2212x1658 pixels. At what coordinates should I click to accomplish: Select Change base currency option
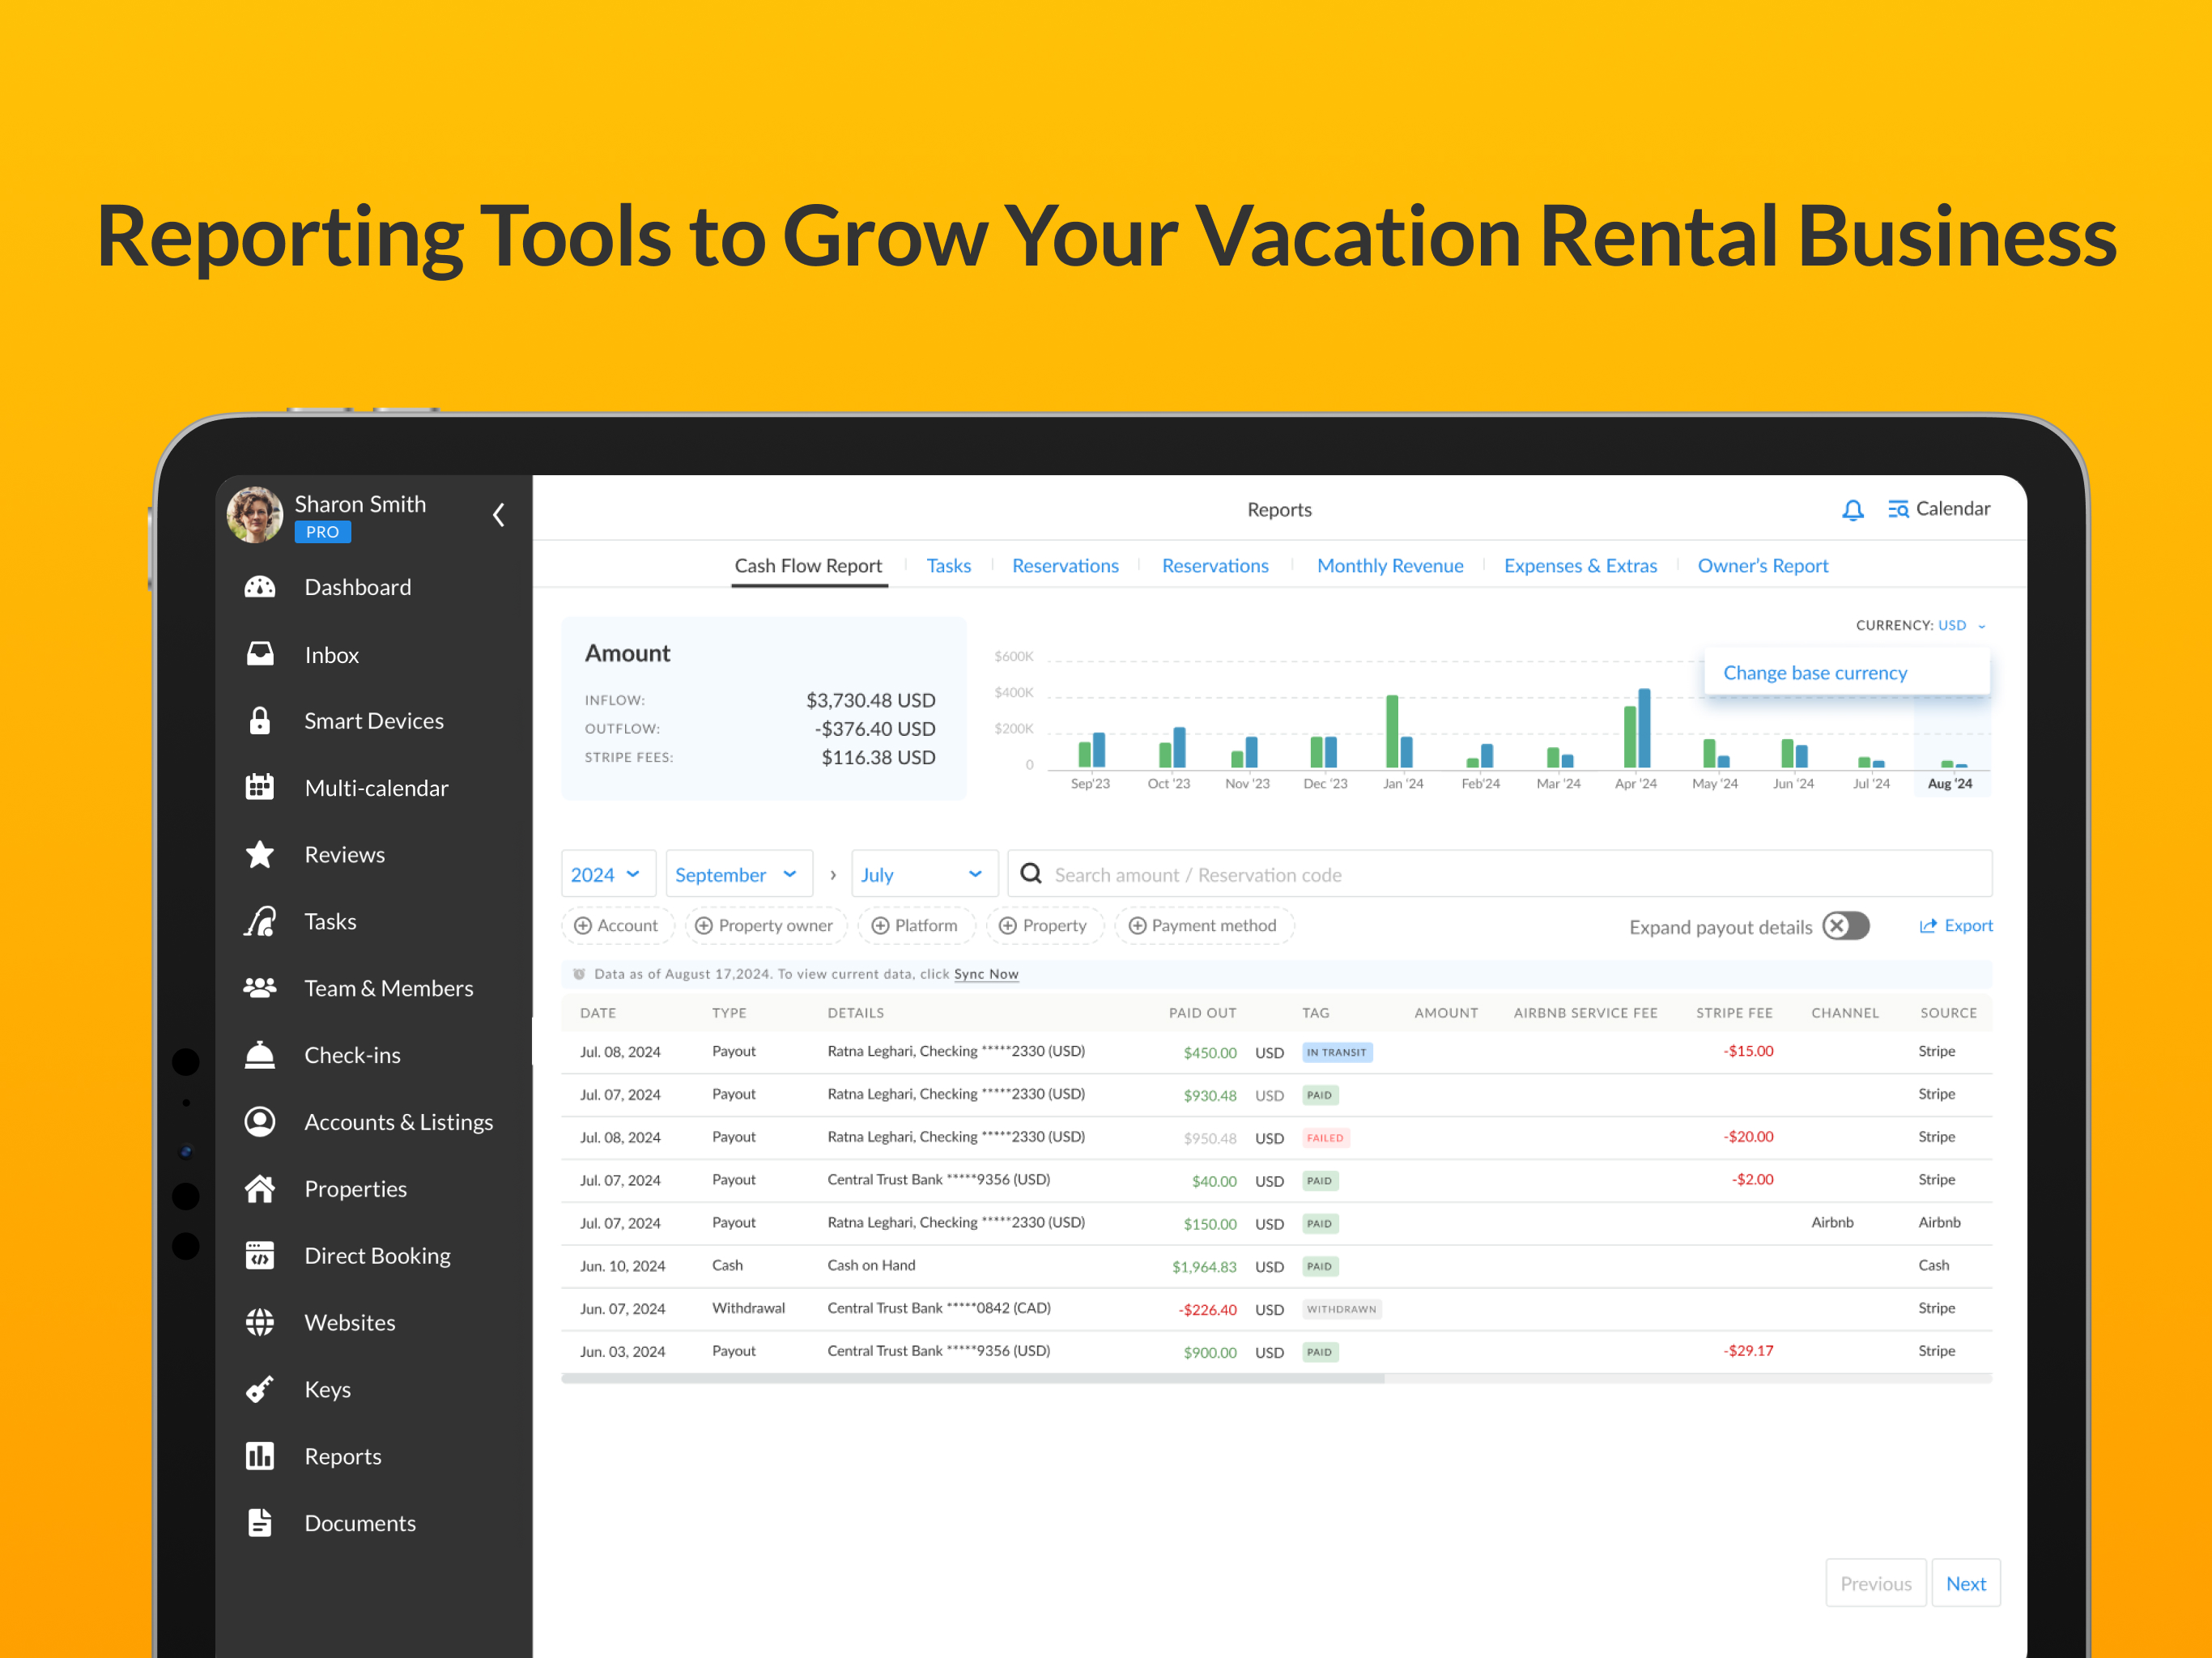pos(1846,673)
